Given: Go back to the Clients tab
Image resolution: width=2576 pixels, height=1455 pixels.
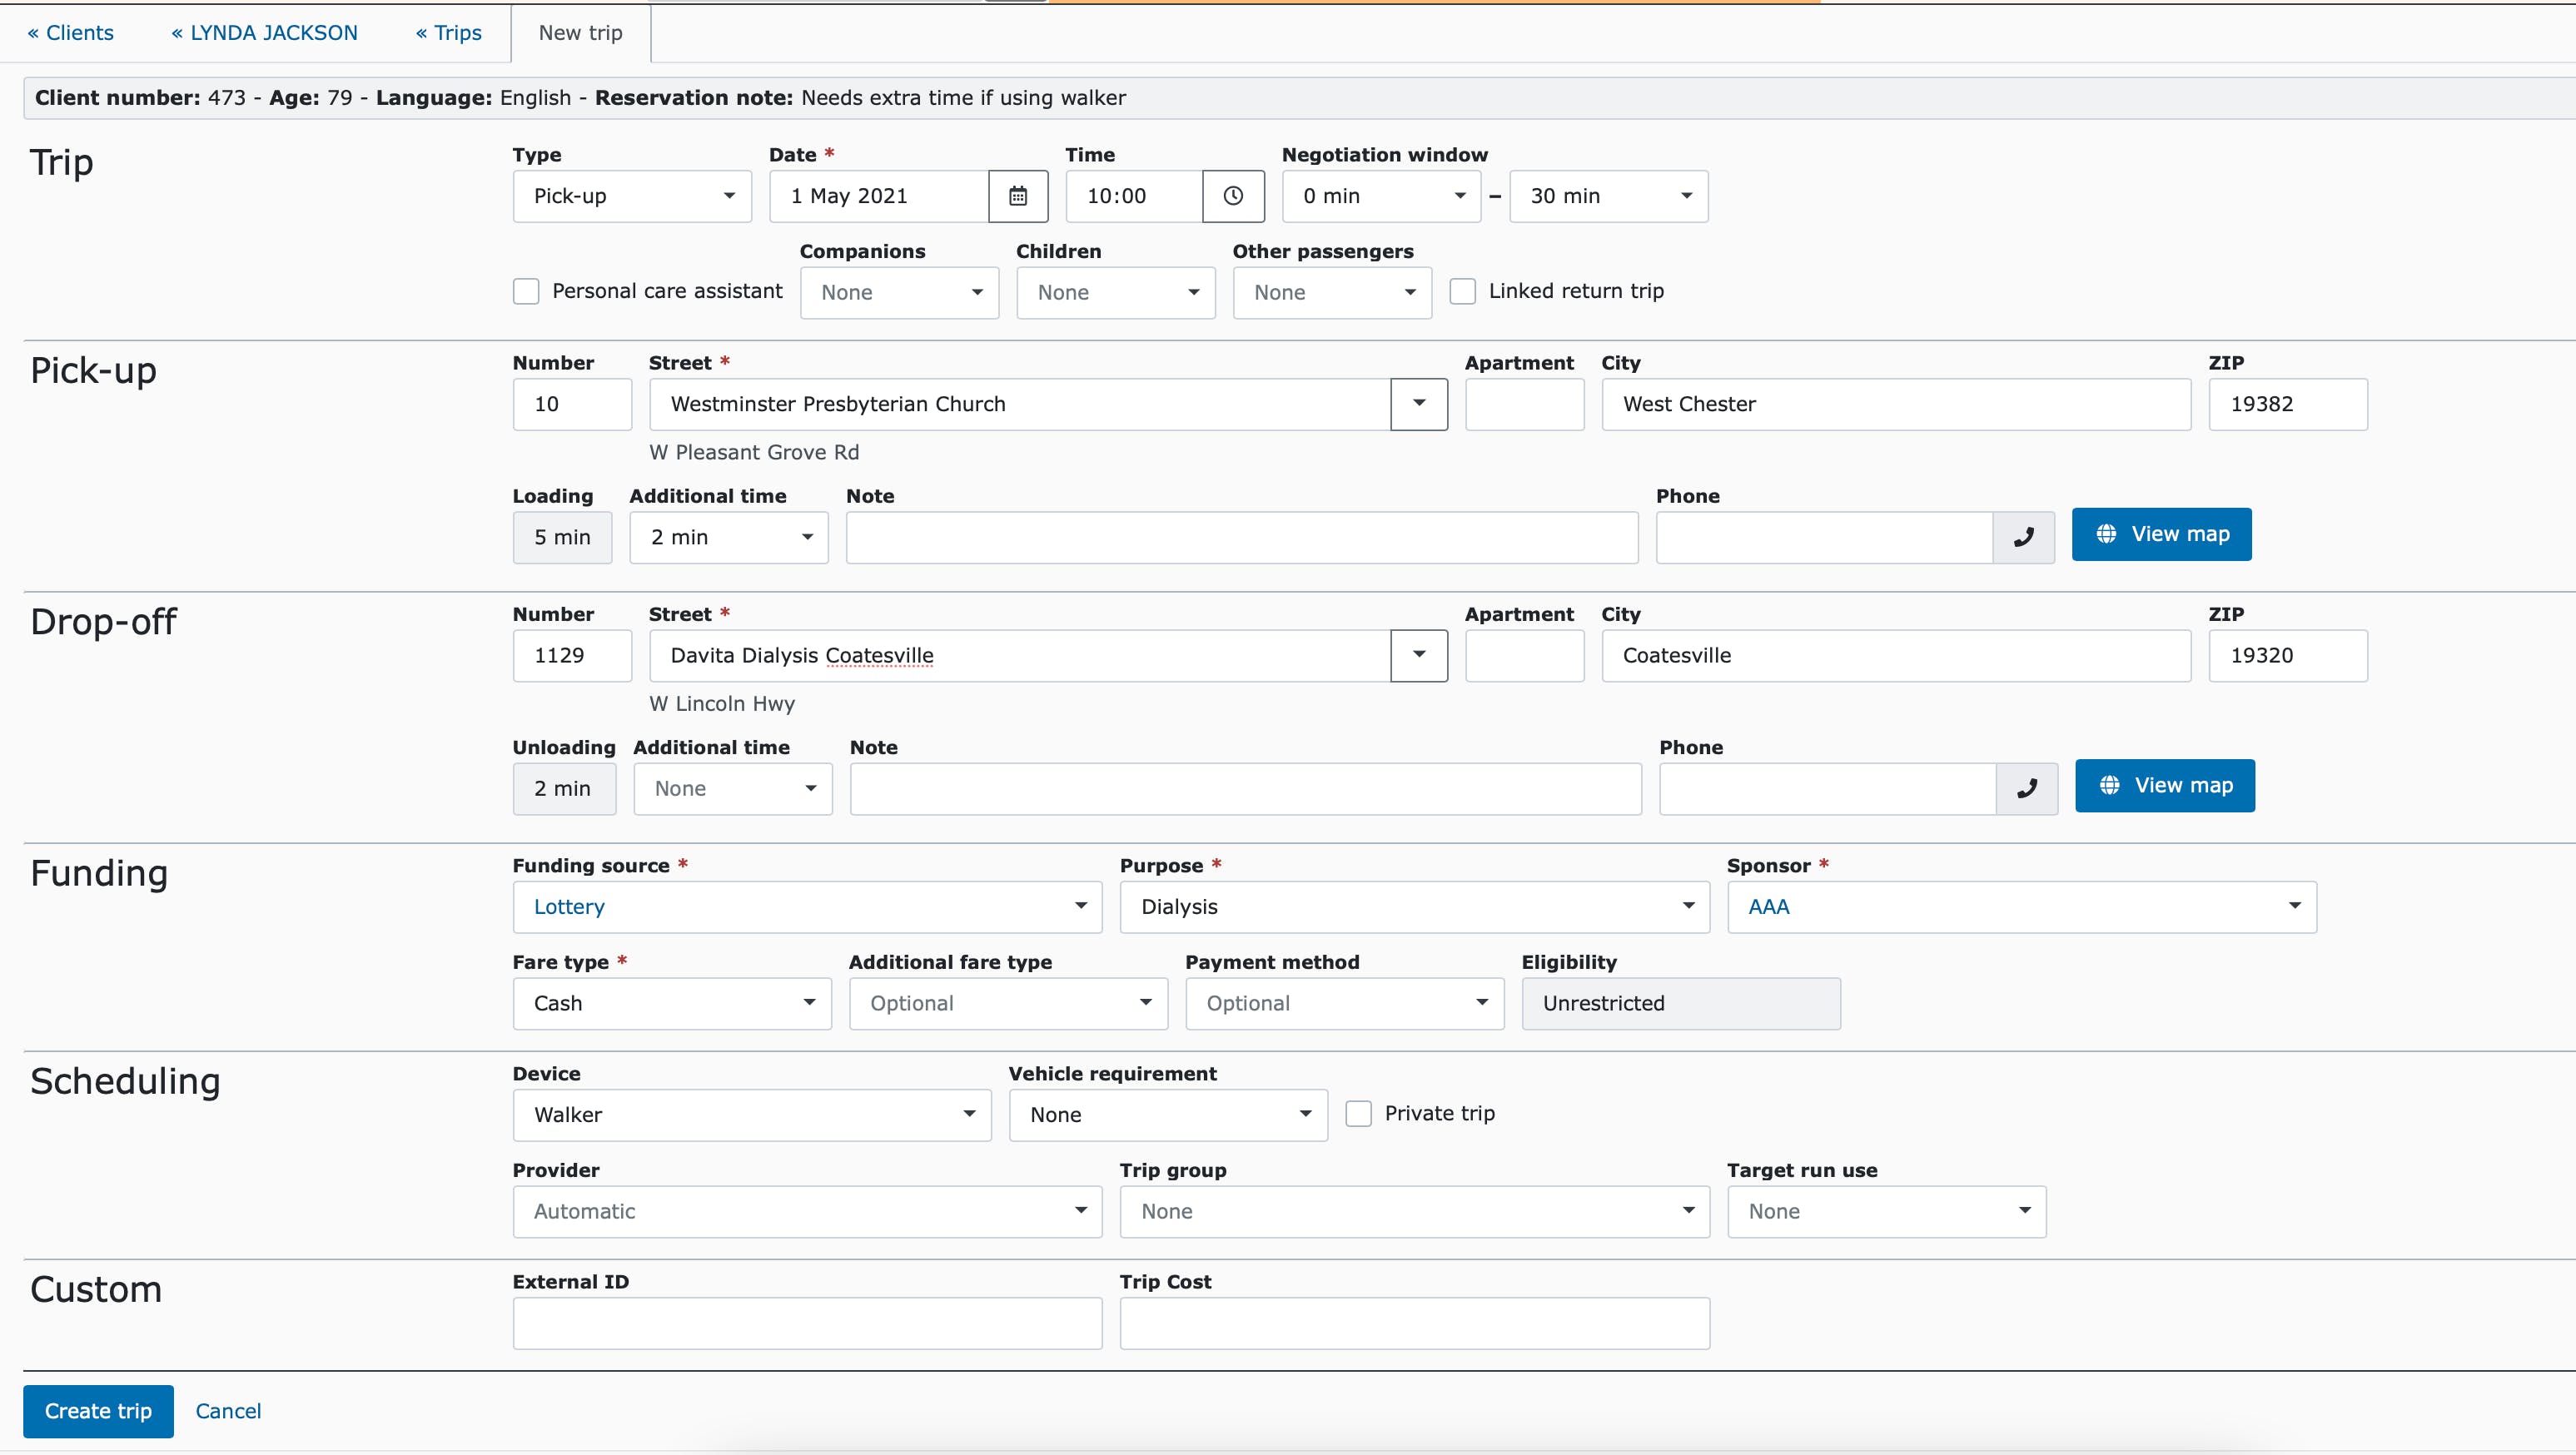Looking at the screenshot, I should pyautogui.click(x=71, y=33).
